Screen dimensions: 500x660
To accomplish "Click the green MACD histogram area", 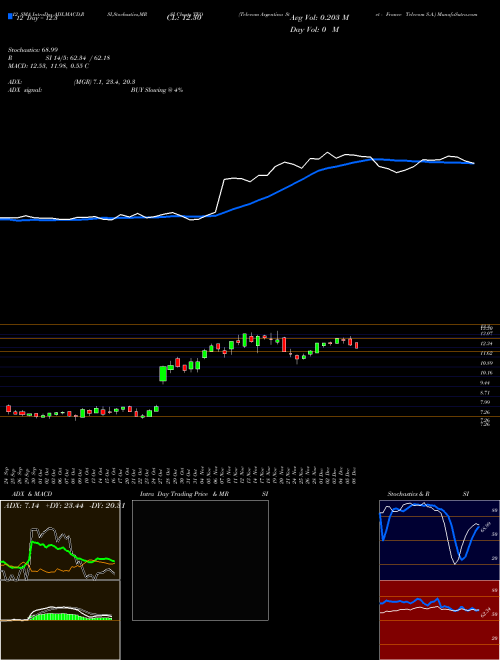I will [69, 617].
